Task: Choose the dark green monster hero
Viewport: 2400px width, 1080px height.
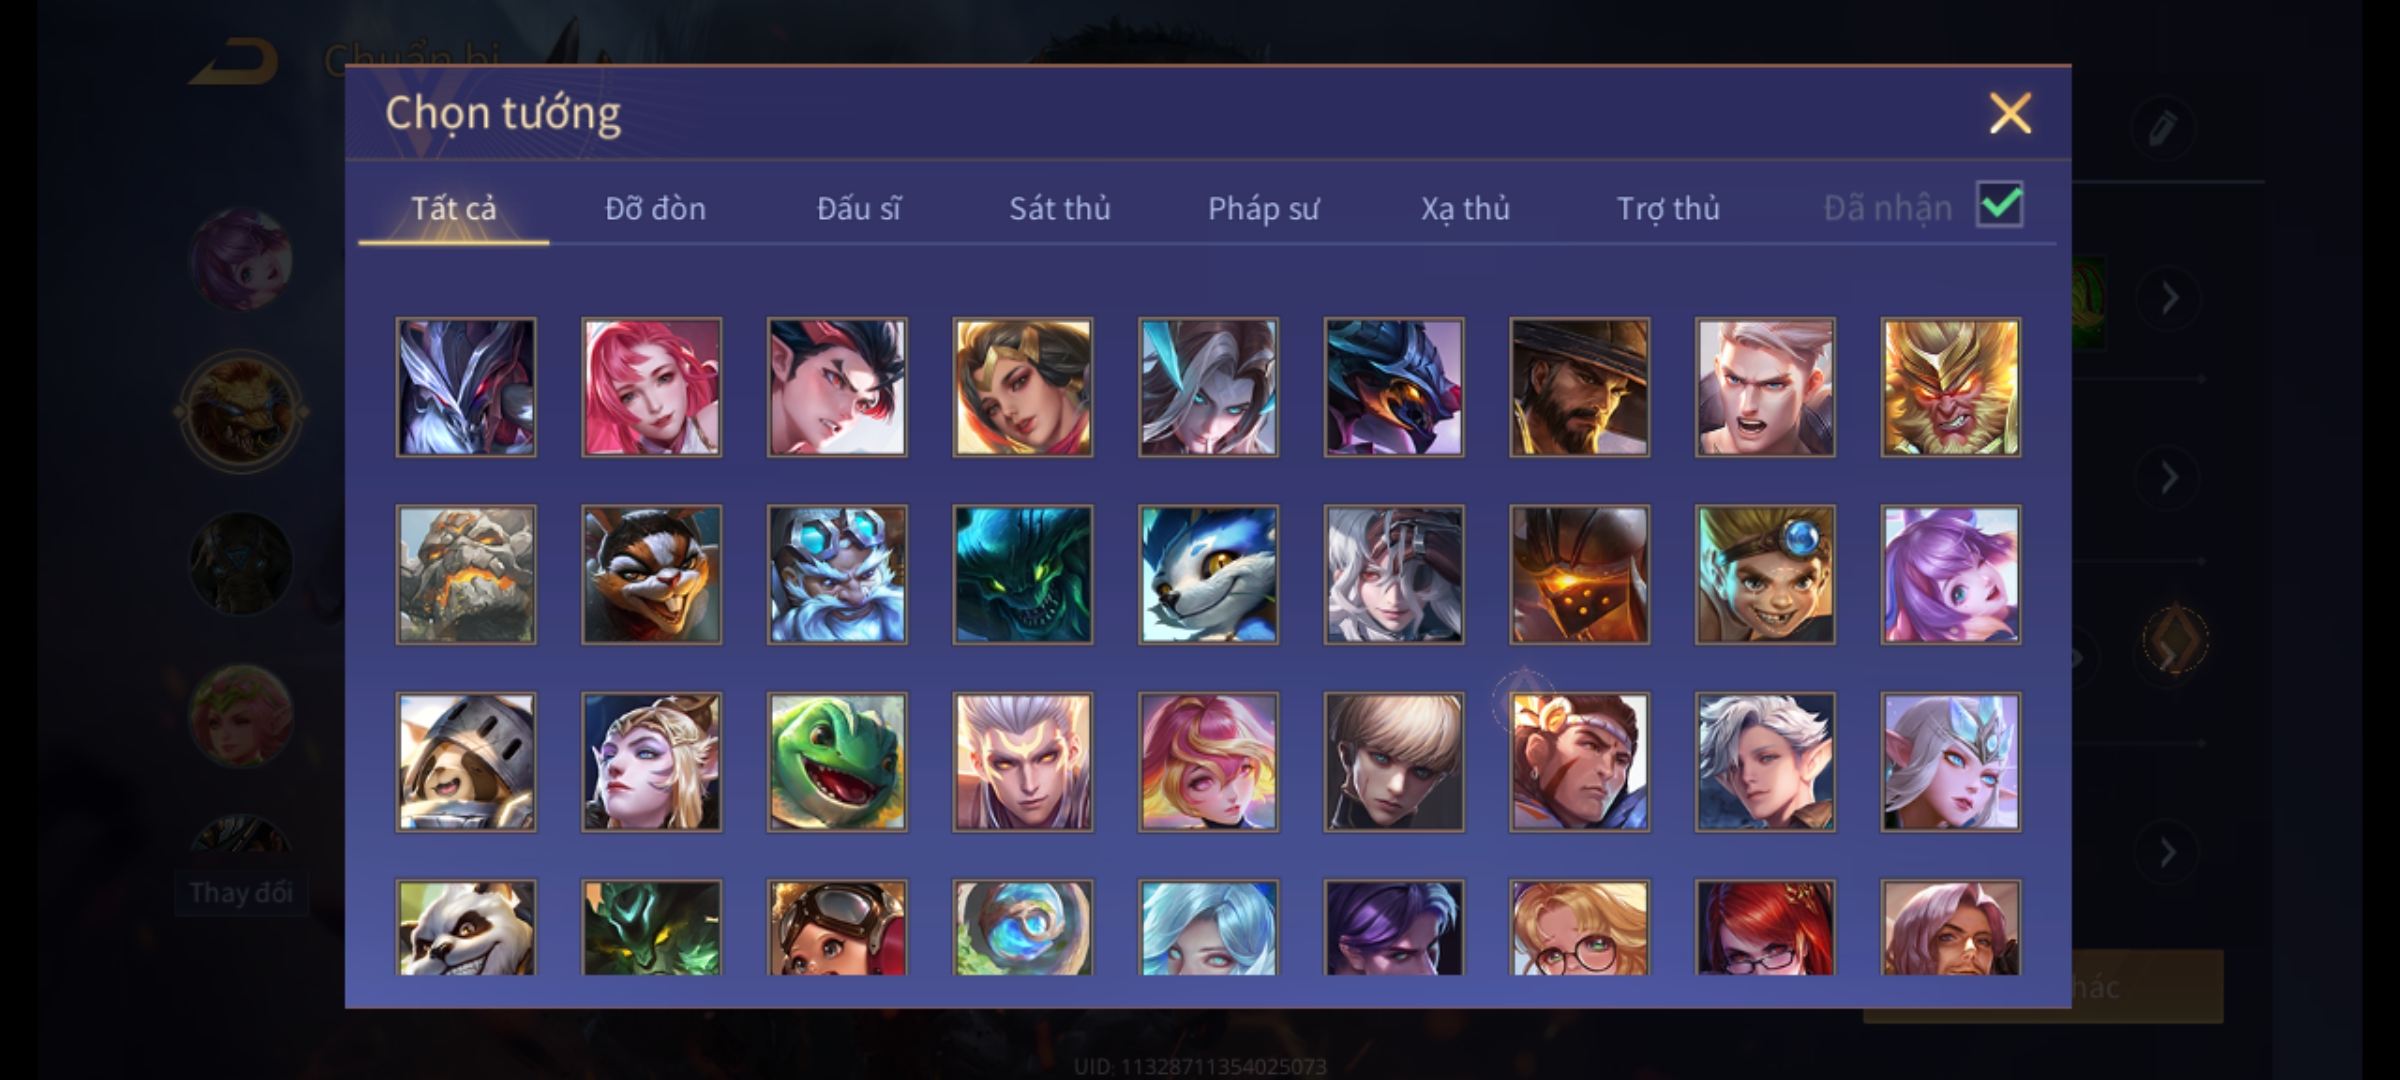Action: [1022, 574]
